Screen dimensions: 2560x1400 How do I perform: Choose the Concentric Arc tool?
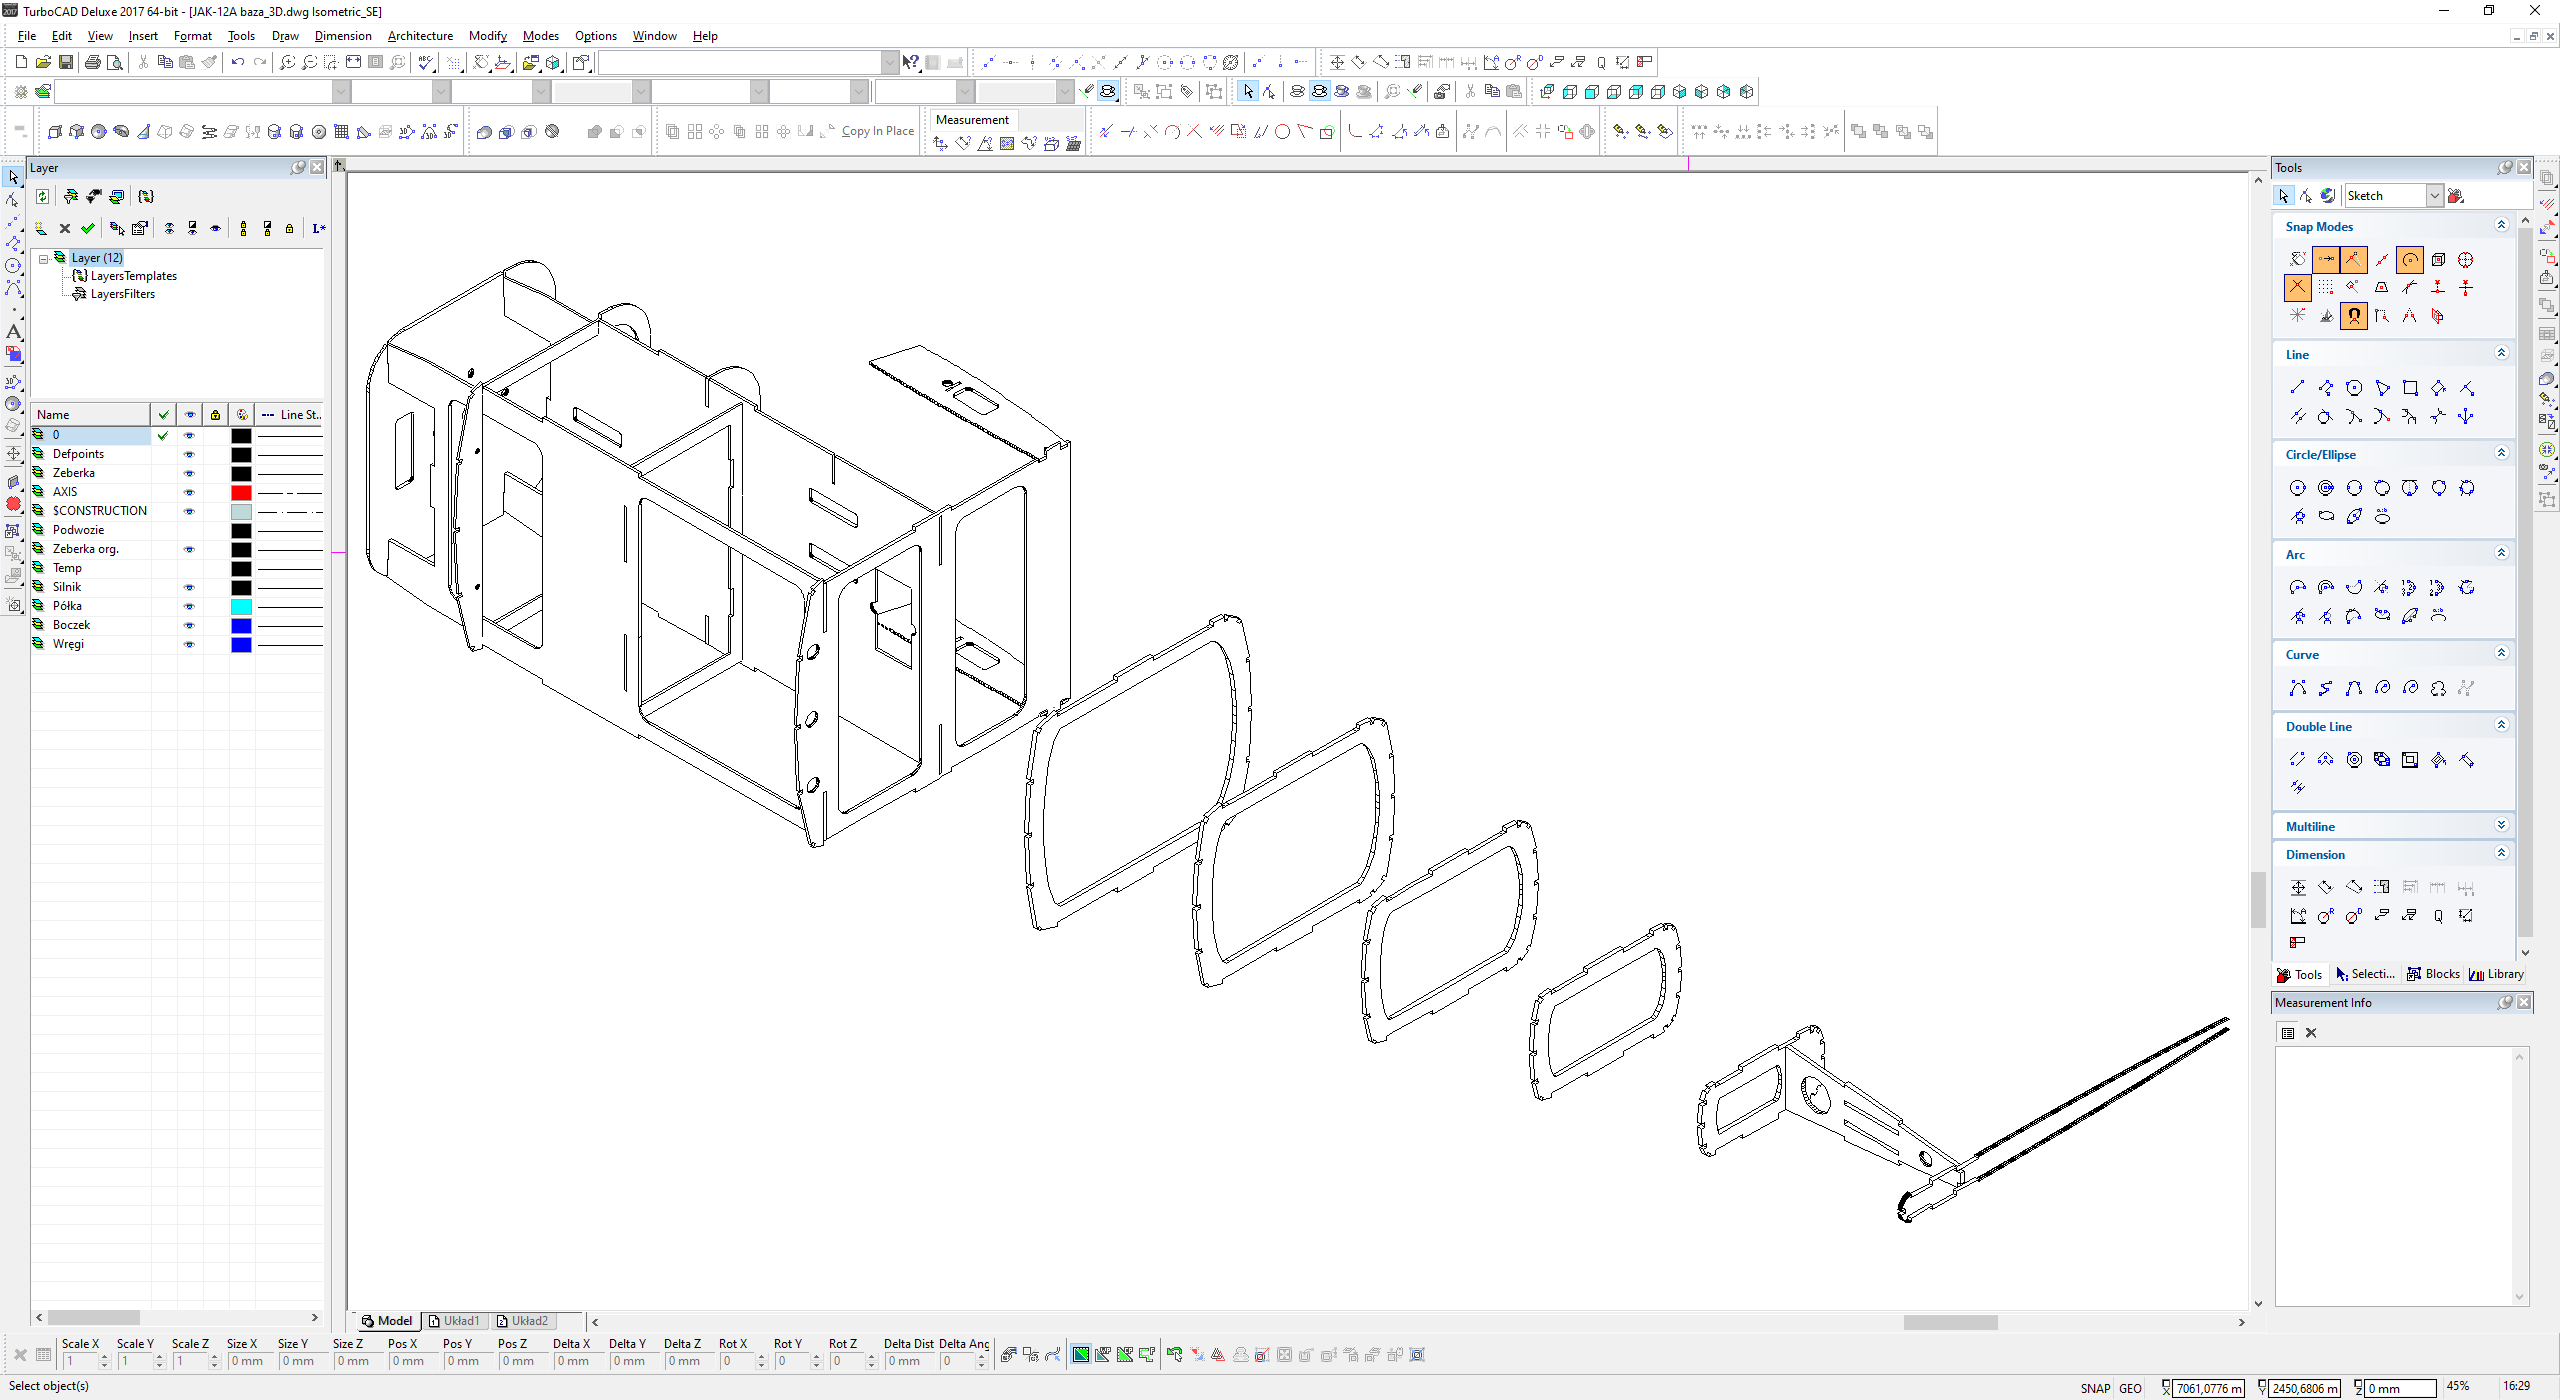tap(2326, 588)
